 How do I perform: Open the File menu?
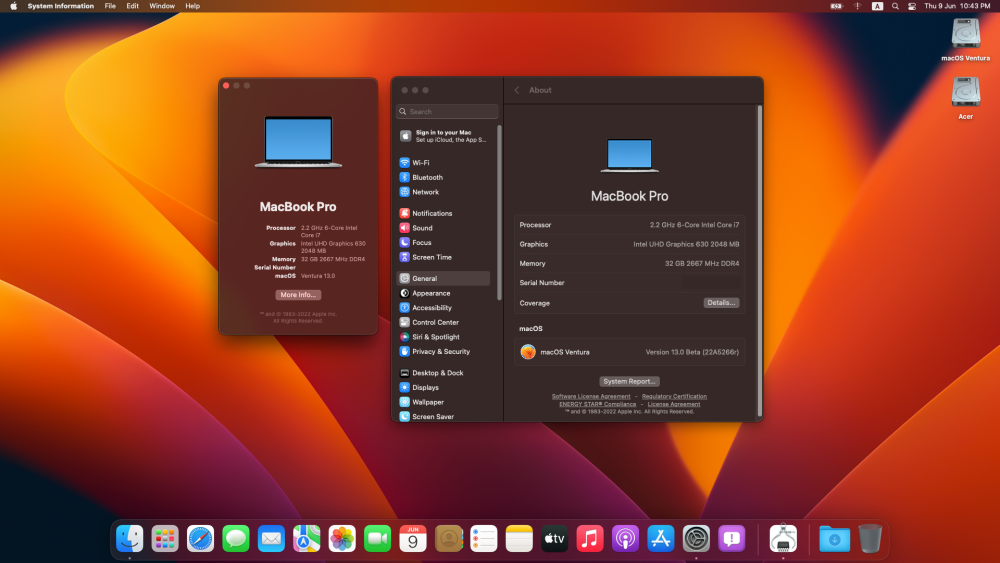tap(110, 6)
